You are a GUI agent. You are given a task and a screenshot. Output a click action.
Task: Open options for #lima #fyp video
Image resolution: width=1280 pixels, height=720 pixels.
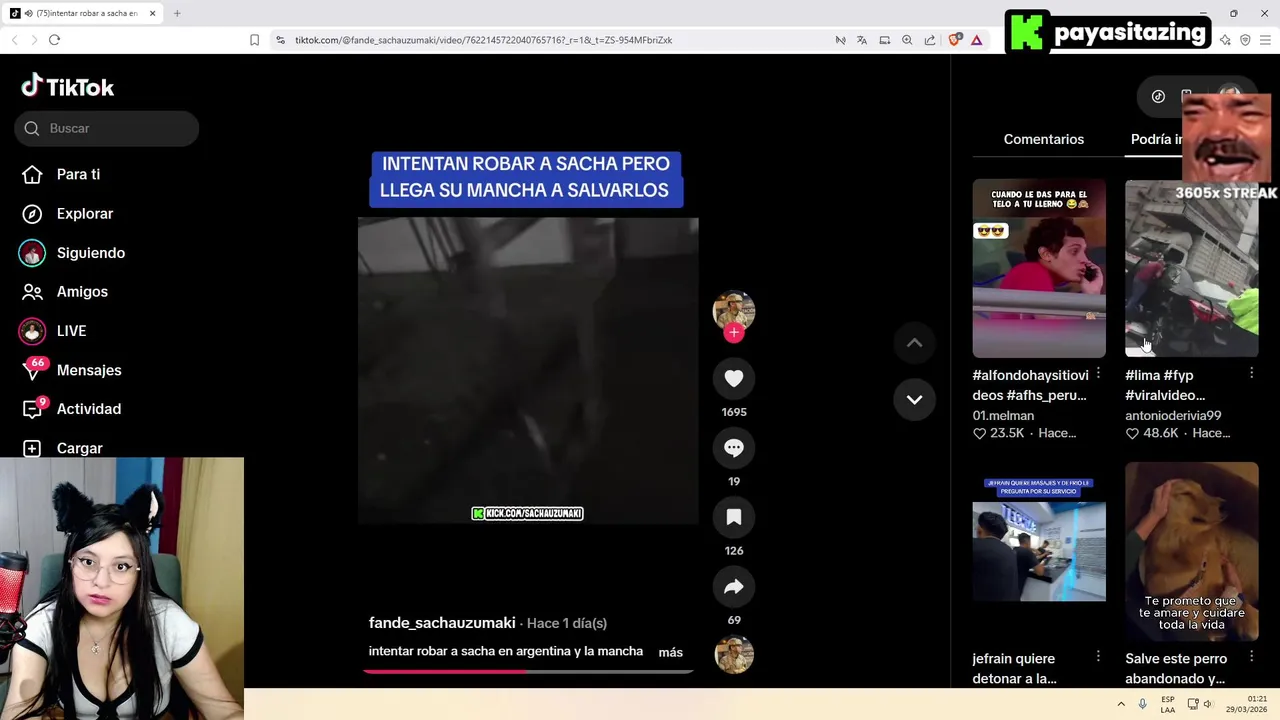[x=1251, y=373]
